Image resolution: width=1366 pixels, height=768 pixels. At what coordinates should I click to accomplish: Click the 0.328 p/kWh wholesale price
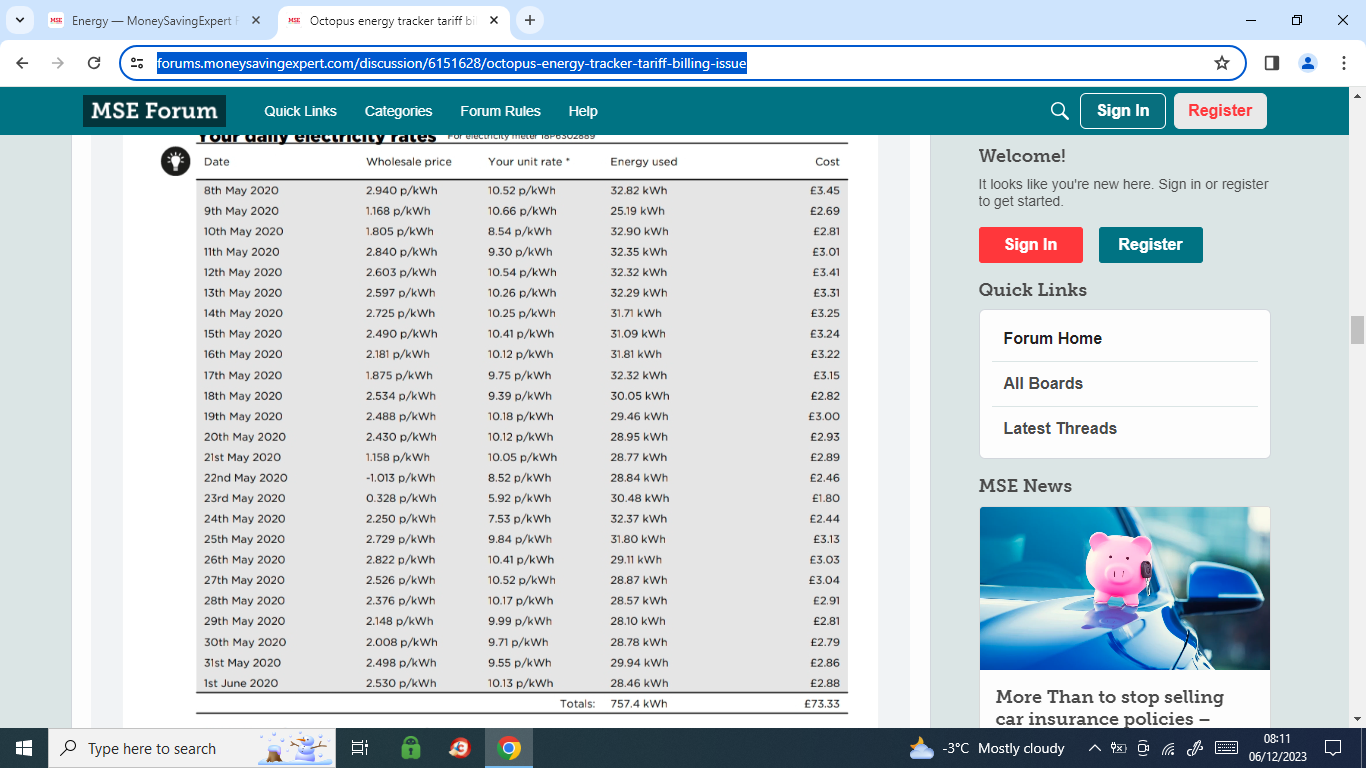coord(401,498)
